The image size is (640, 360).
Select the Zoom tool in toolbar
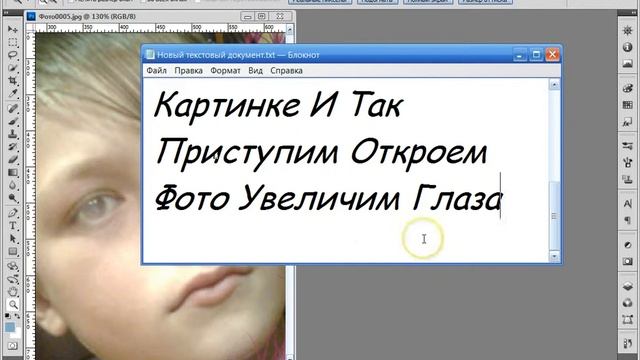point(13,304)
